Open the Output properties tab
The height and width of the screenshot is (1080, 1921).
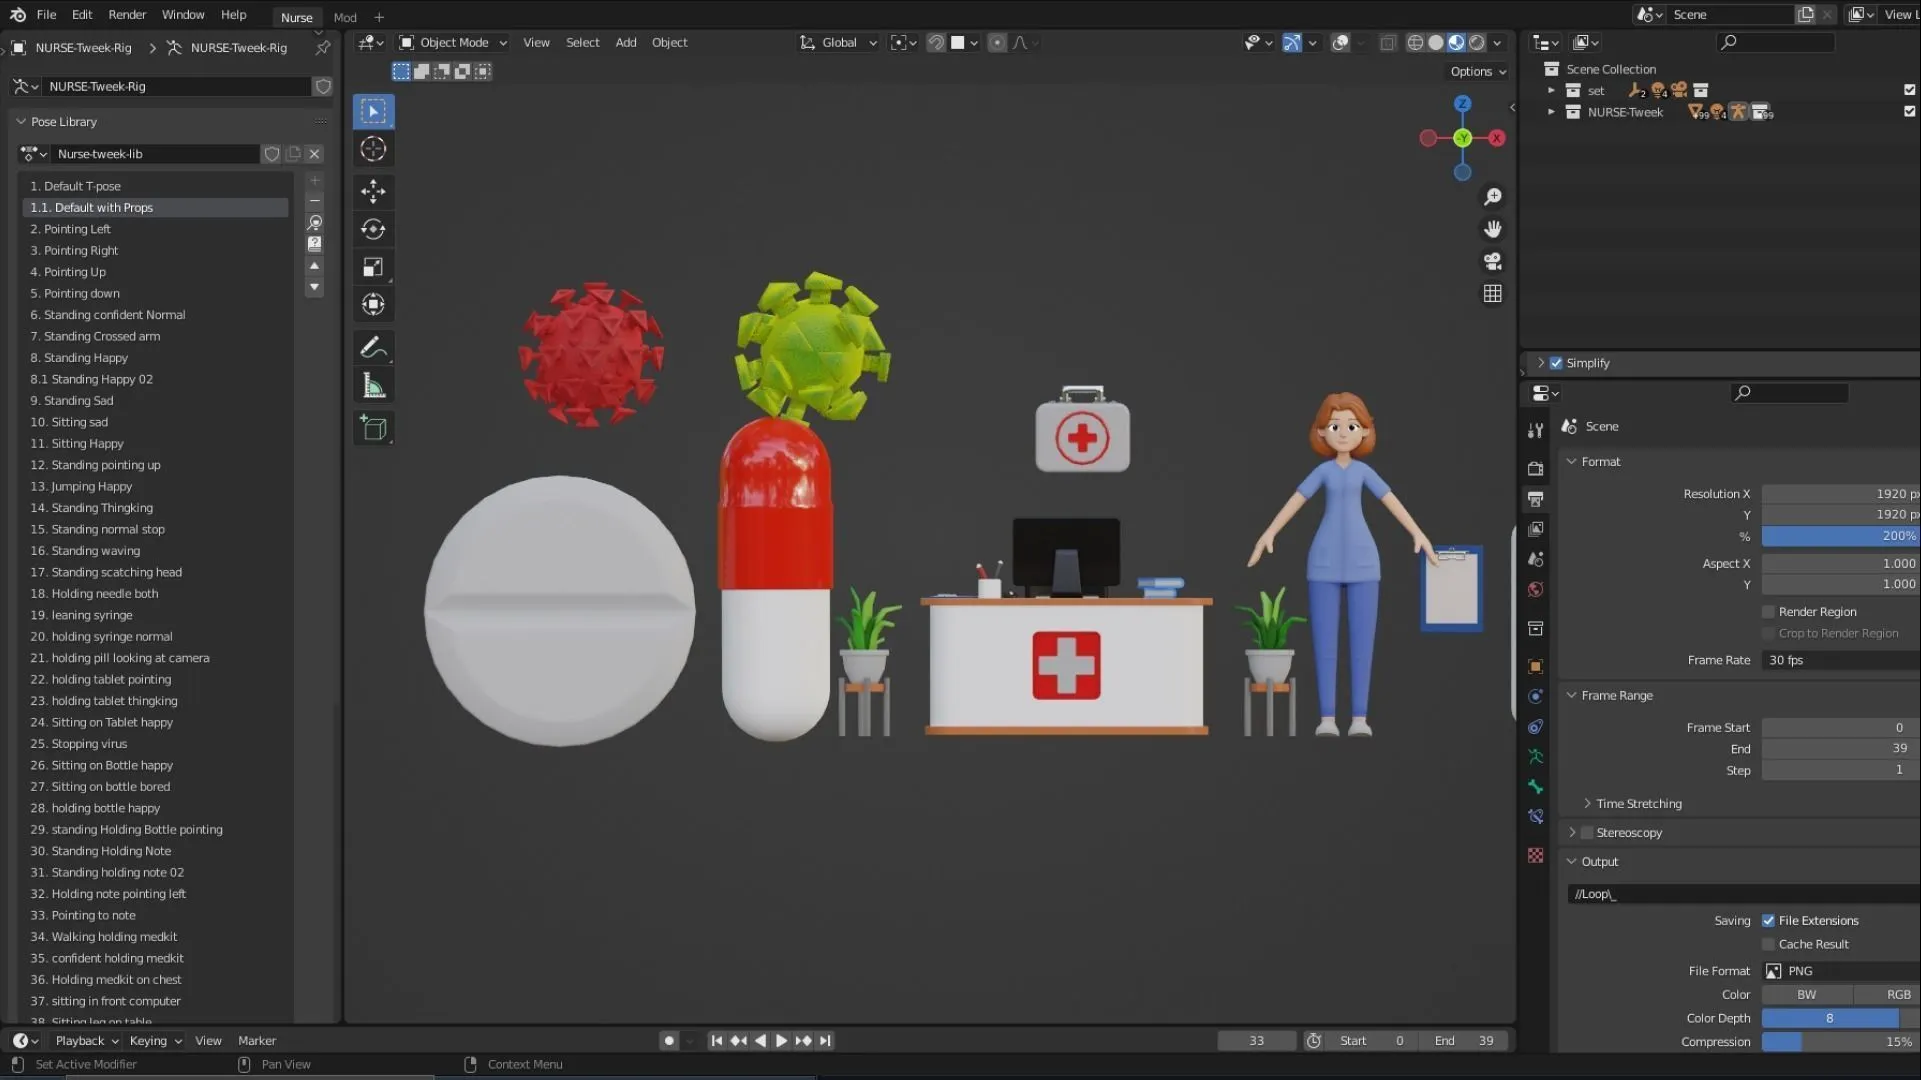[x=1536, y=498]
